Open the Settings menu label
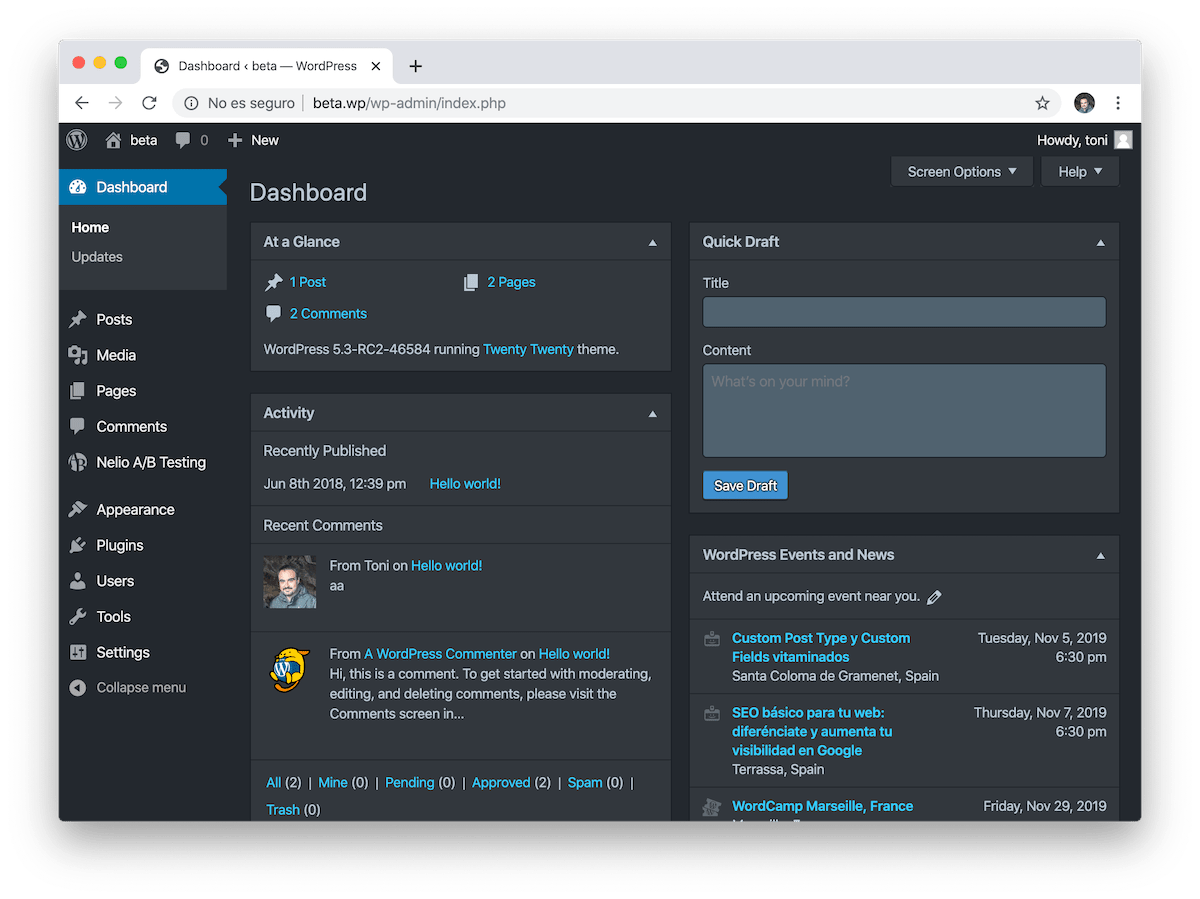Screen dimensions: 1200x899 pos(123,652)
